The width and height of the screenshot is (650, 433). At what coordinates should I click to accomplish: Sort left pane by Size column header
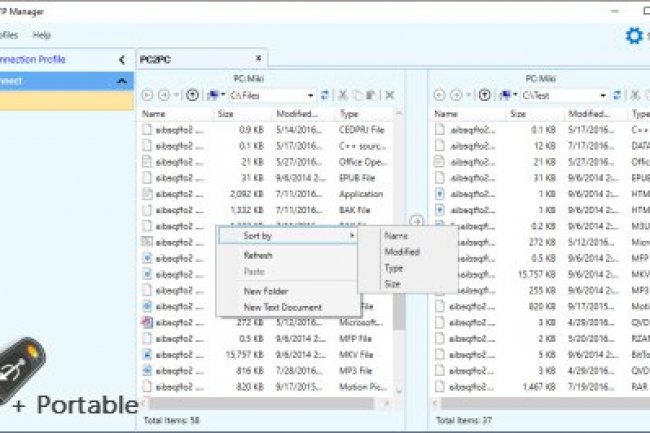pyautogui.click(x=226, y=114)
